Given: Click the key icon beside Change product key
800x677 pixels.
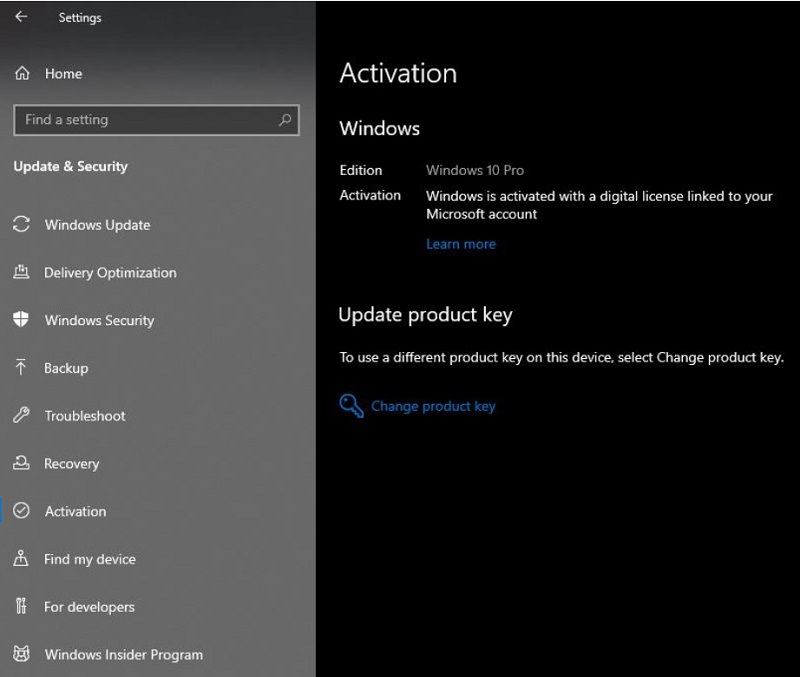Looking at the screenshot, I should (352, 406).
